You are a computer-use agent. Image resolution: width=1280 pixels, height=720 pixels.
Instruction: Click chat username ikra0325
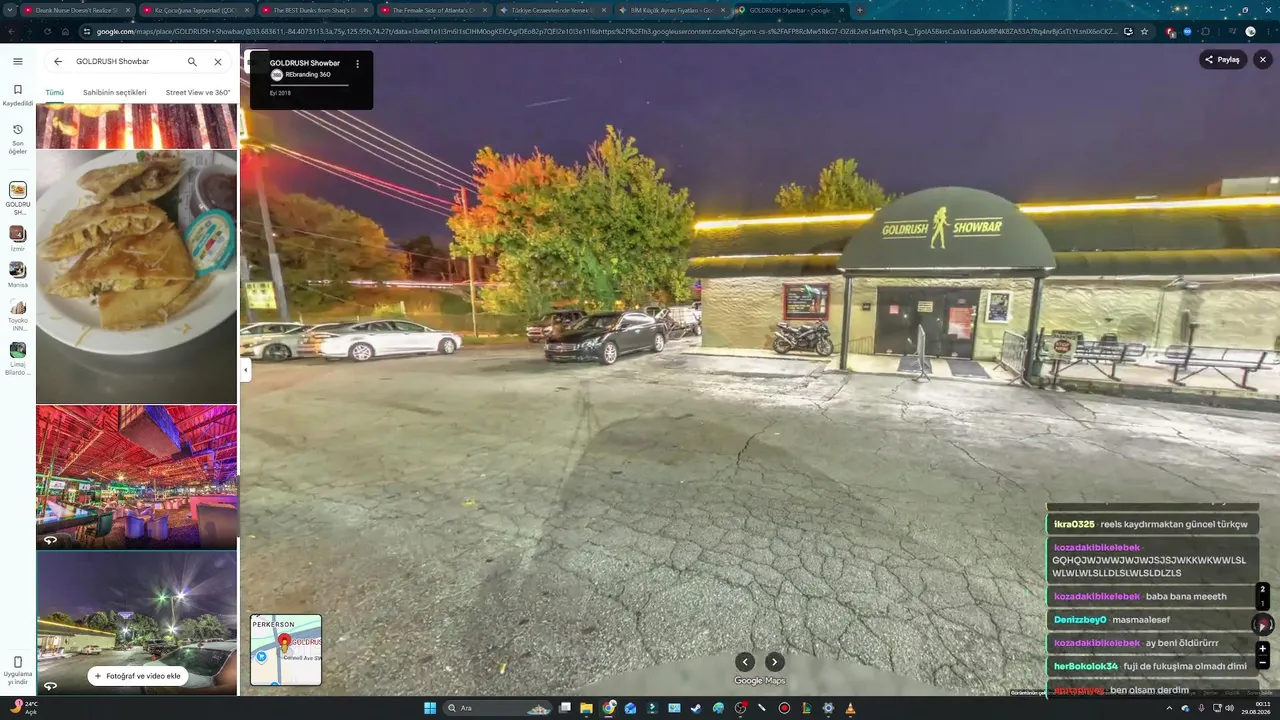(x=1075, y=524)
